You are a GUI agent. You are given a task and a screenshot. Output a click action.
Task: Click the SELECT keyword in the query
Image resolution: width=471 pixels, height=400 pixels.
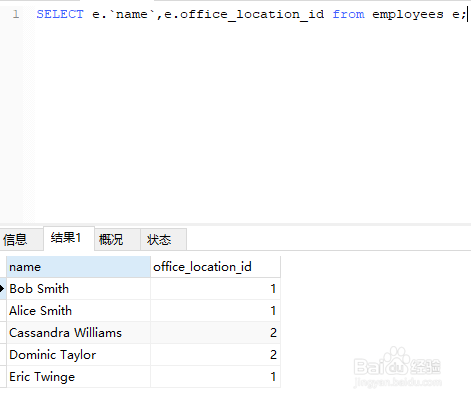point(60,14)
